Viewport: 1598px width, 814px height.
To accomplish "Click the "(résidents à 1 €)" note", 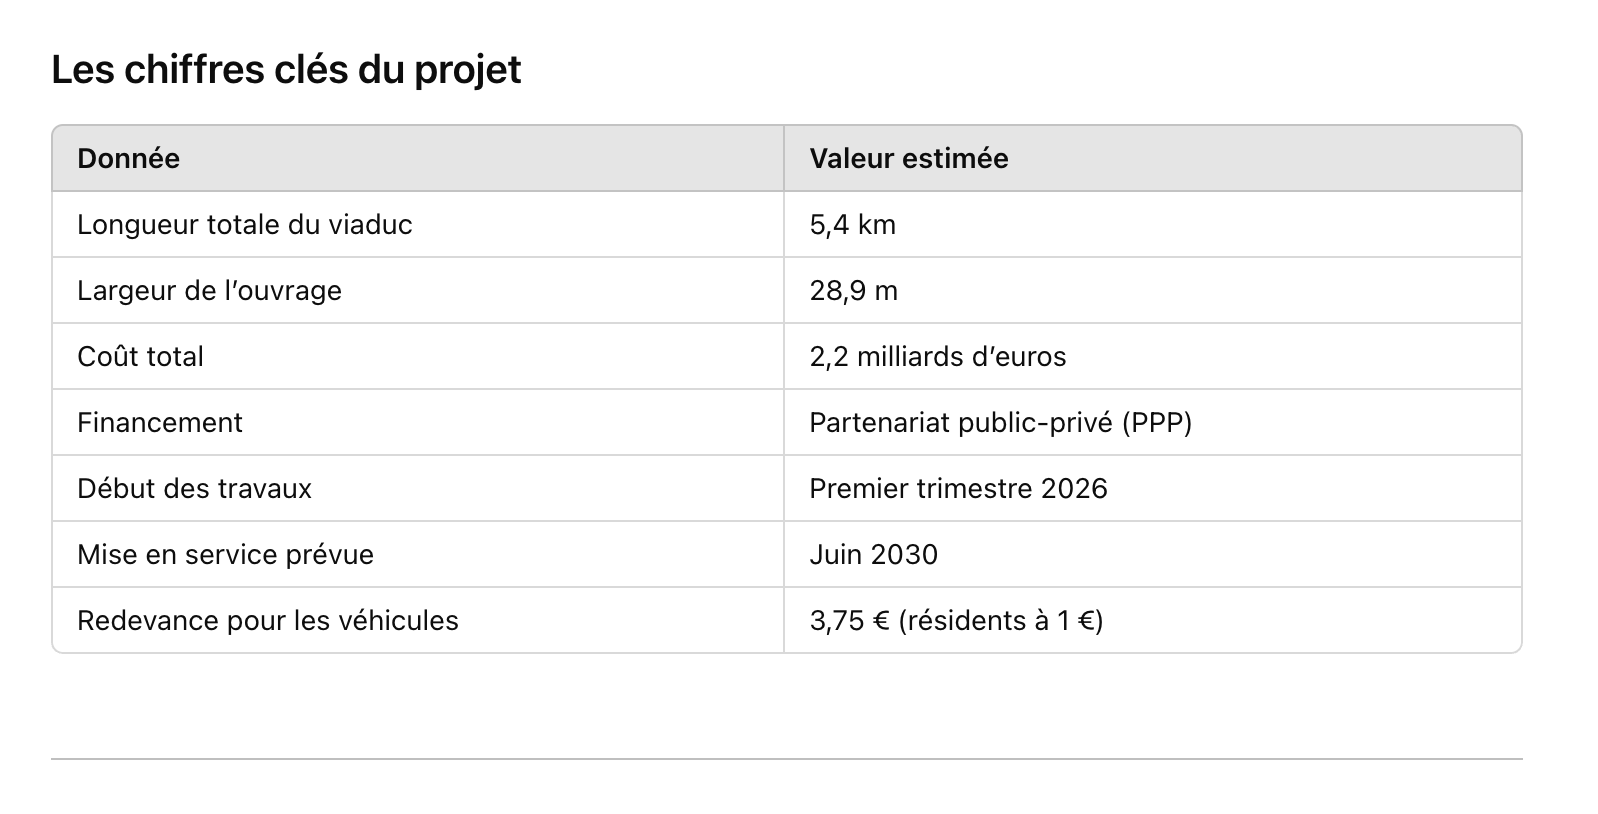I will pyautogui.click(x=1001, y=621).
